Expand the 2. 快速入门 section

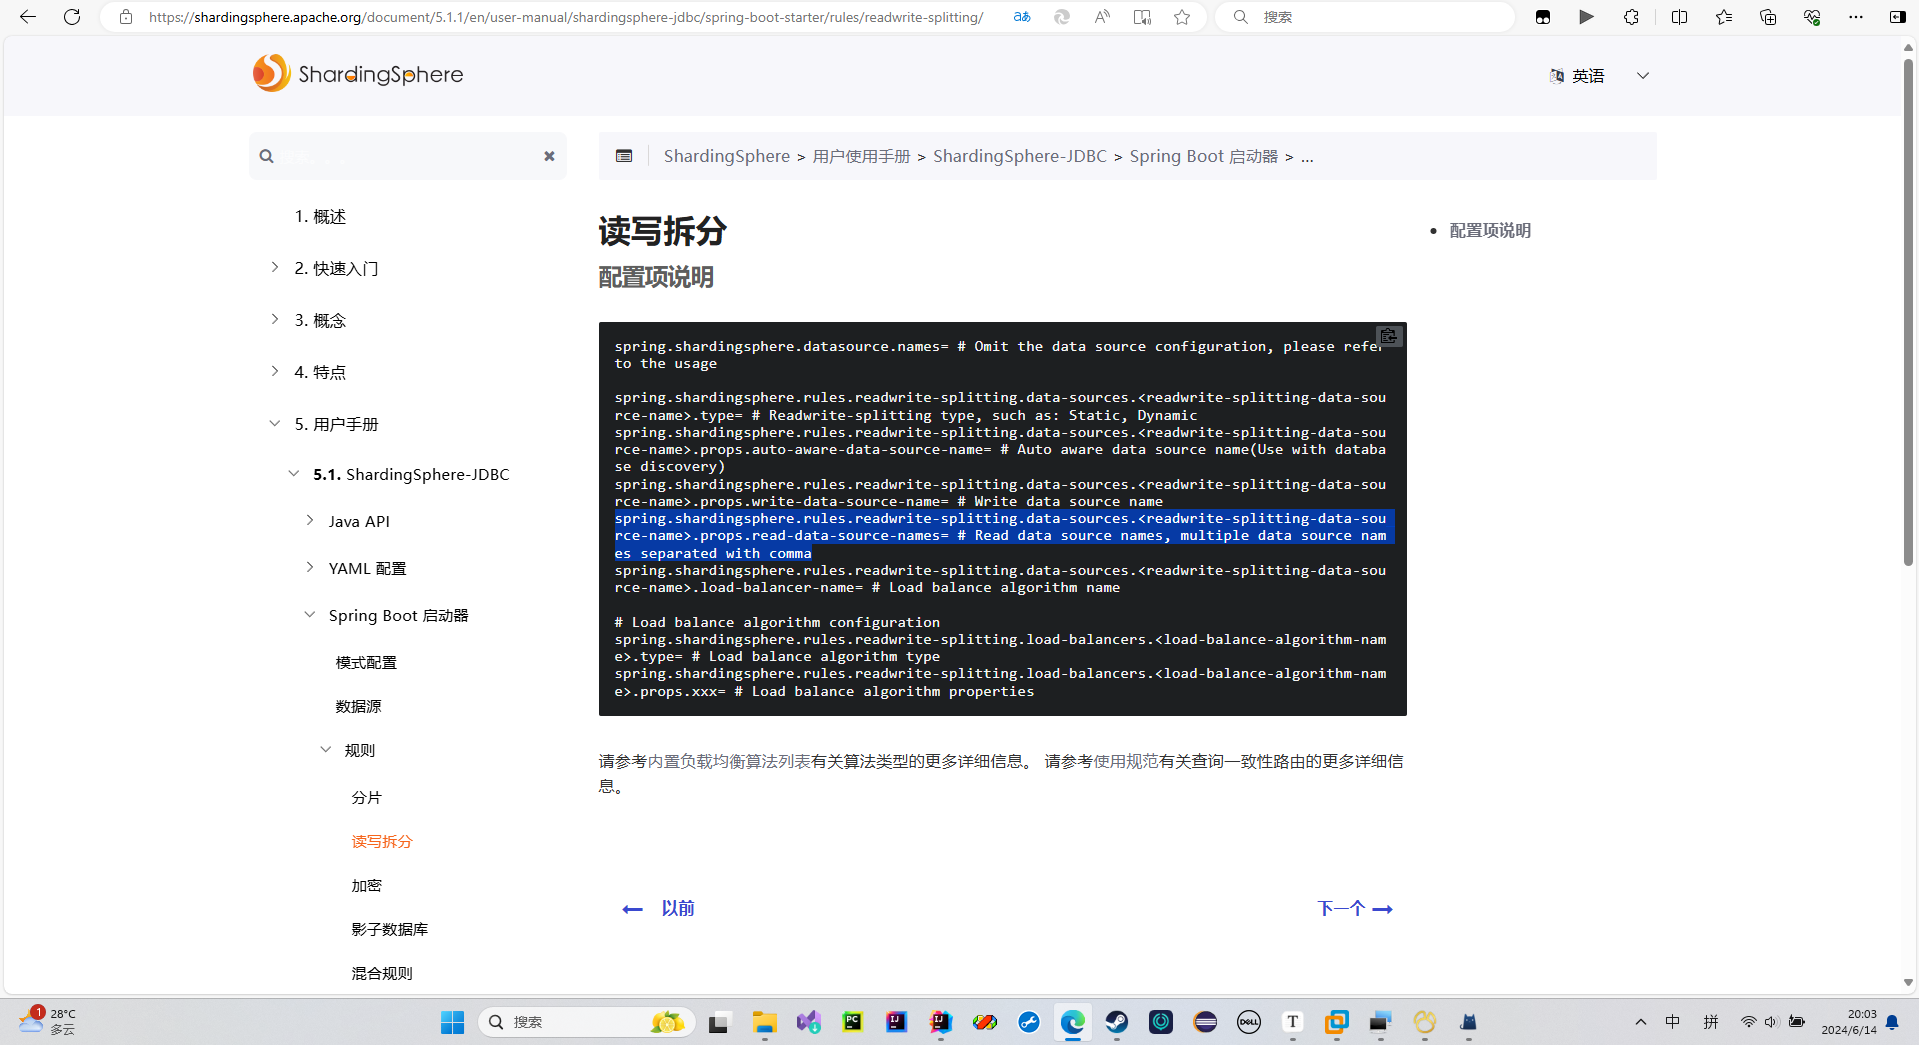click(x=275, y=267)
